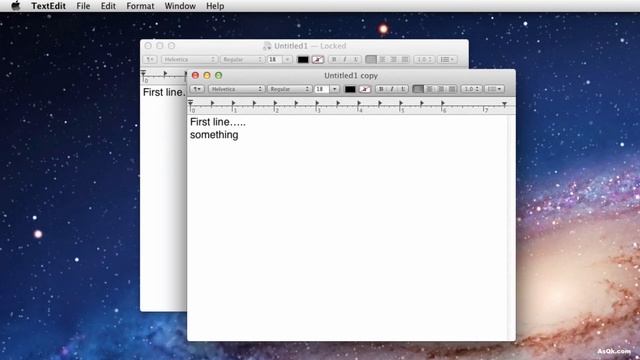Justify text in Untitled1 copy
640x360 pixels.
[451, 89]
